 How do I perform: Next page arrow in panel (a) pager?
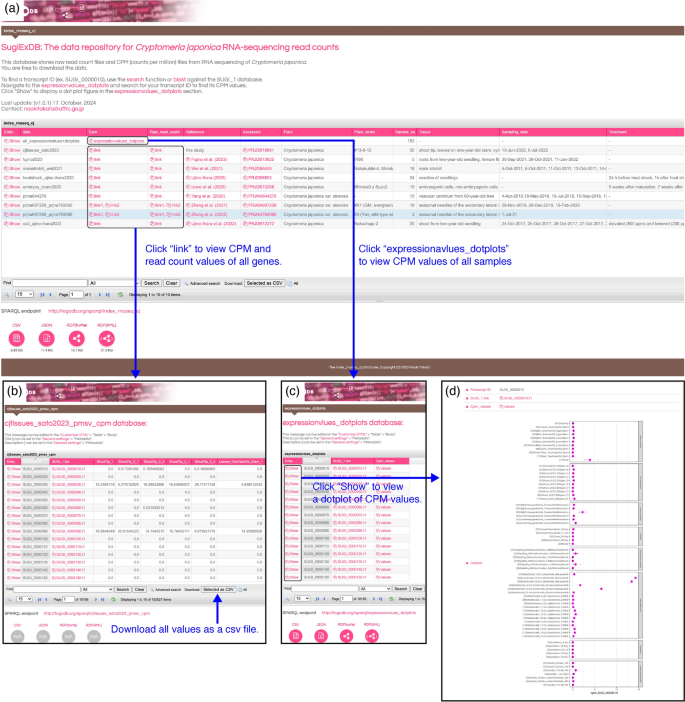100,295
